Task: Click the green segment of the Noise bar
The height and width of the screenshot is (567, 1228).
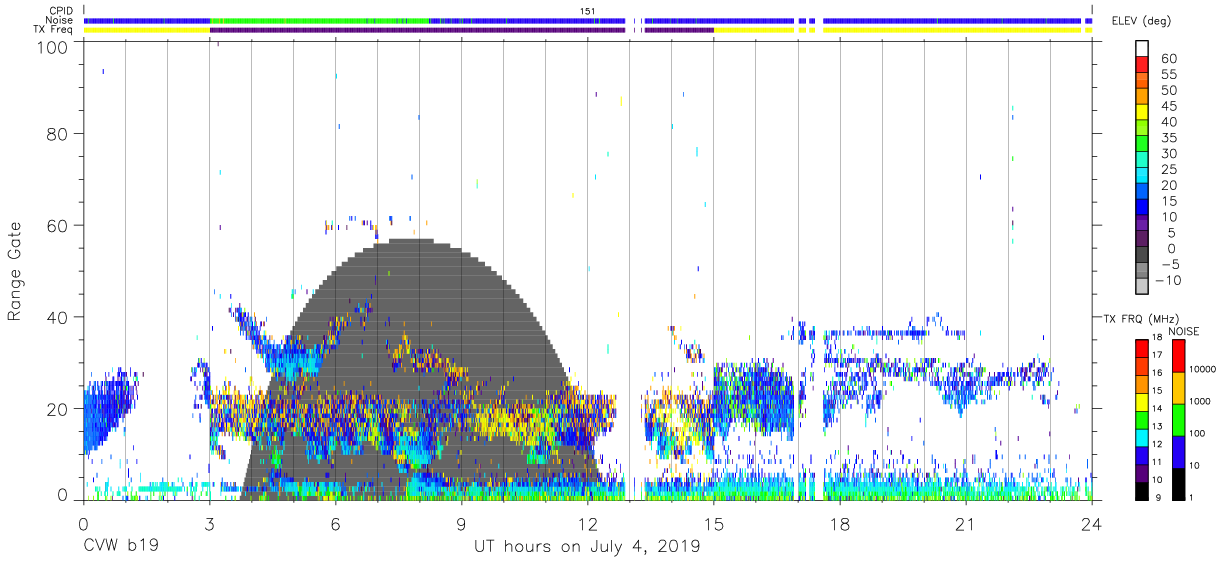Action: click(320, 20)
